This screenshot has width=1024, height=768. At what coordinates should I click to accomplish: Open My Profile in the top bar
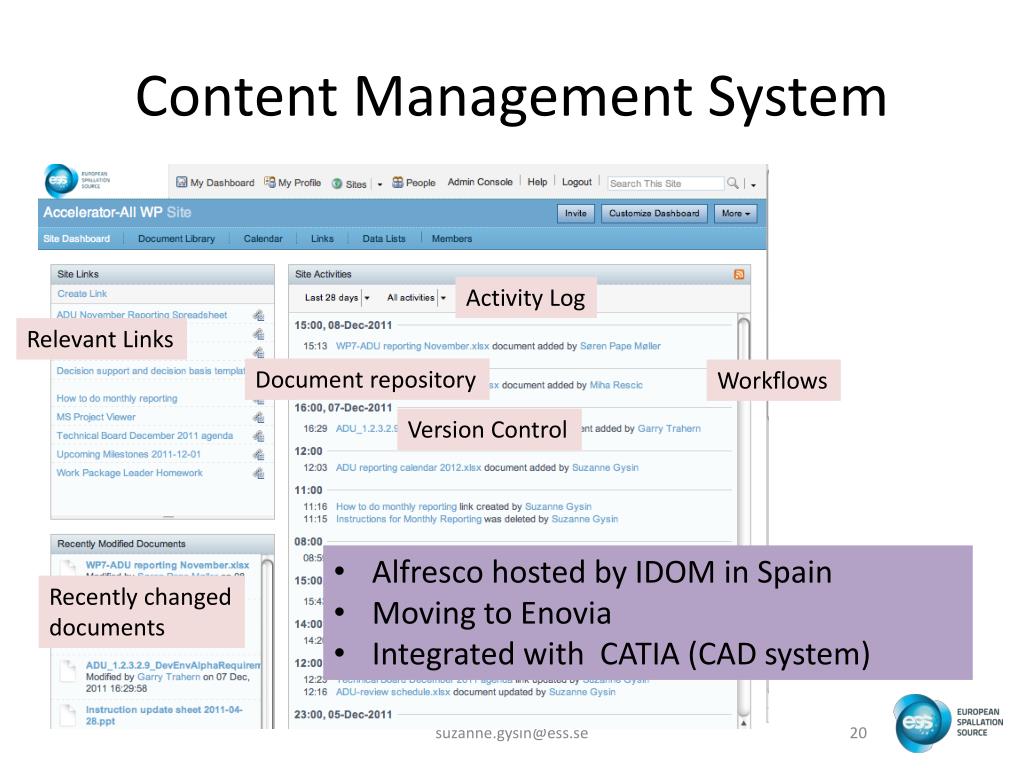coord(293,183)
